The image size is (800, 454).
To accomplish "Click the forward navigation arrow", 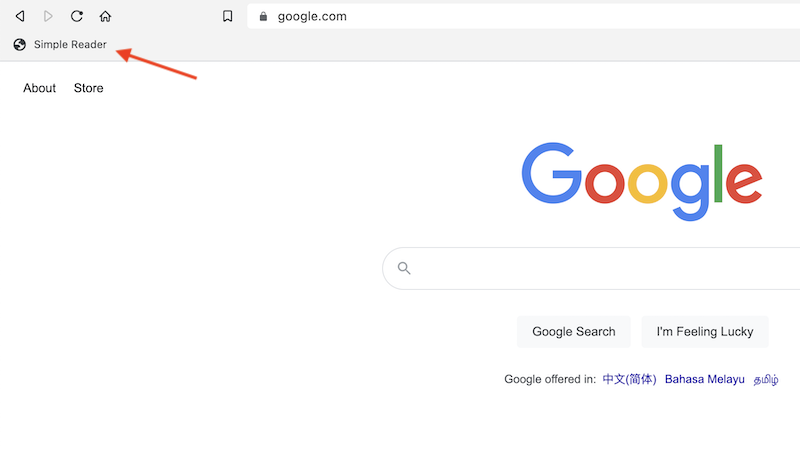I will tap(48, 16).
